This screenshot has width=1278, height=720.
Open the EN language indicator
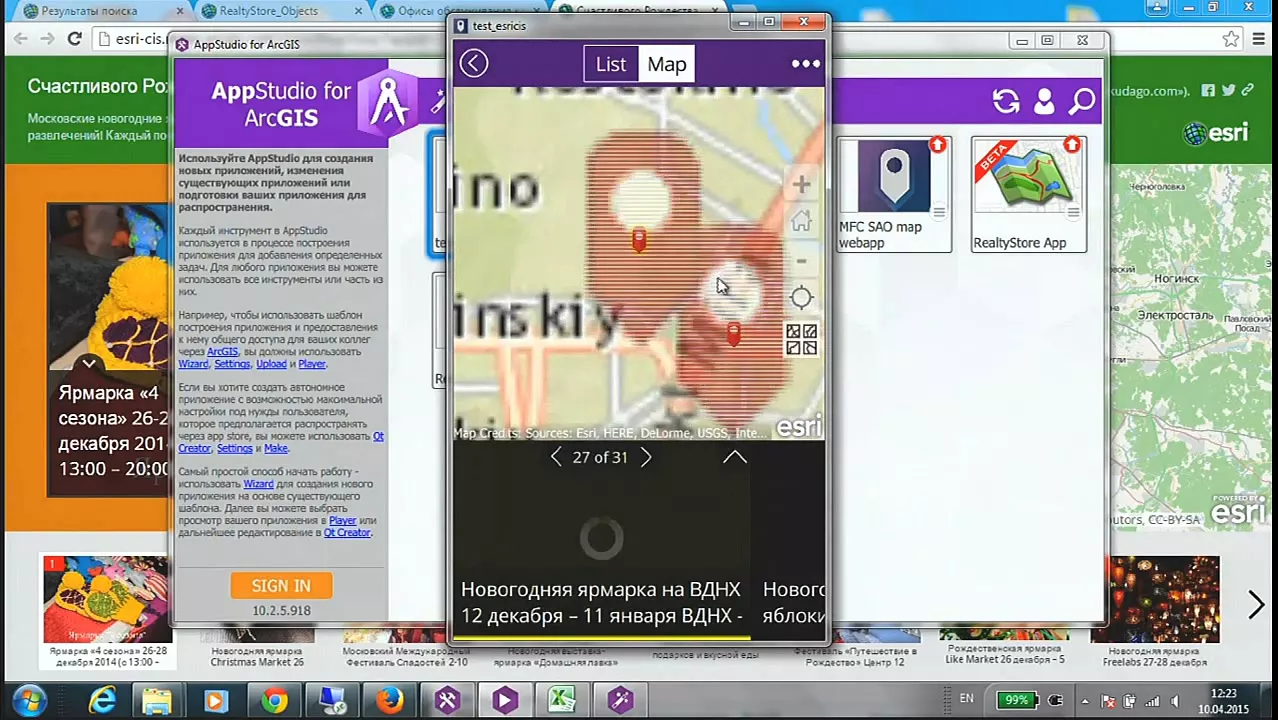(967, 699)
